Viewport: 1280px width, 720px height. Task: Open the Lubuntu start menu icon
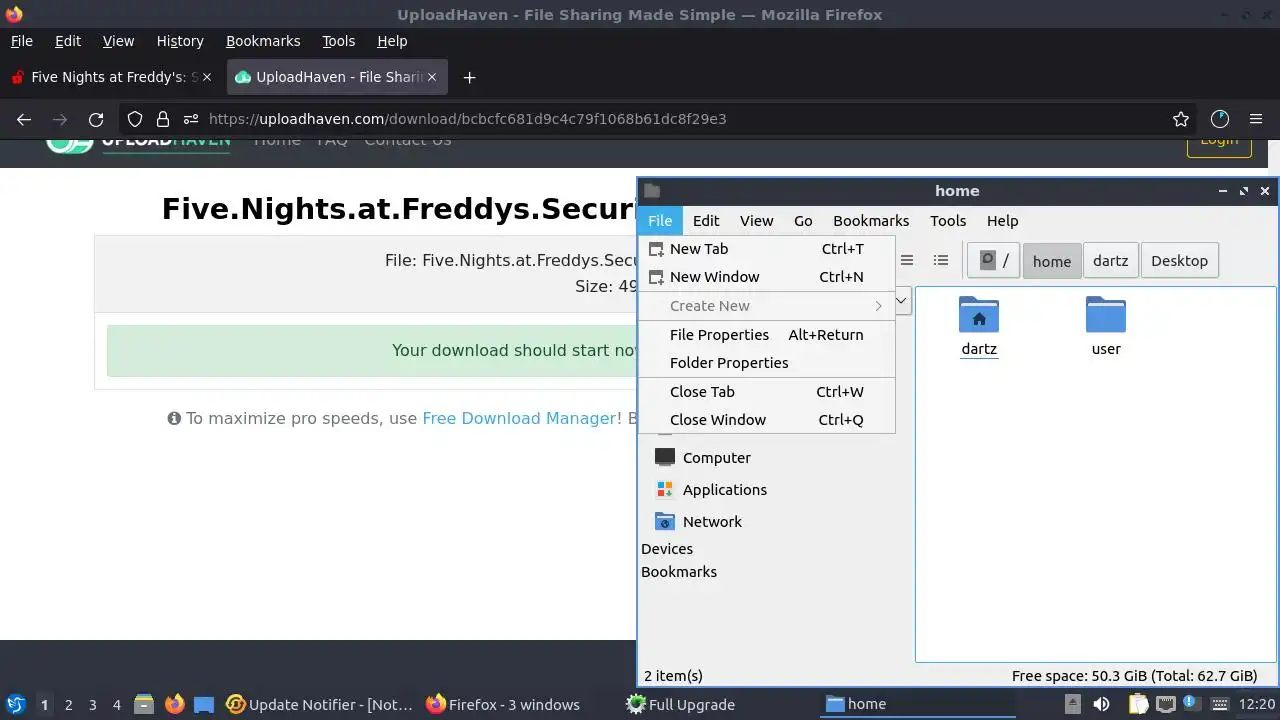(16, 704)
